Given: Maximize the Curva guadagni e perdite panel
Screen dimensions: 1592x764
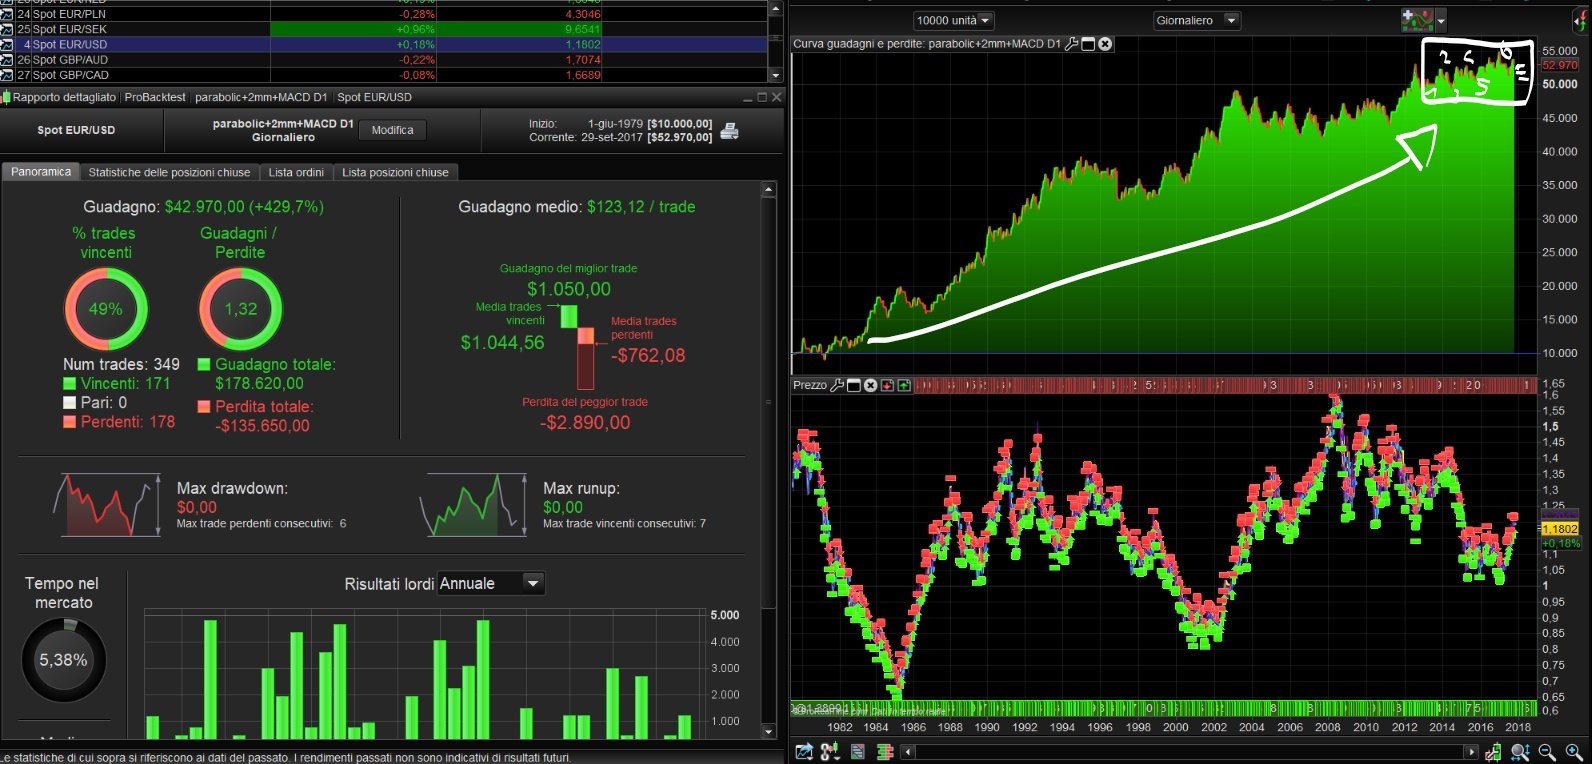Looking at the screenshot, I should pos(1089,44).
